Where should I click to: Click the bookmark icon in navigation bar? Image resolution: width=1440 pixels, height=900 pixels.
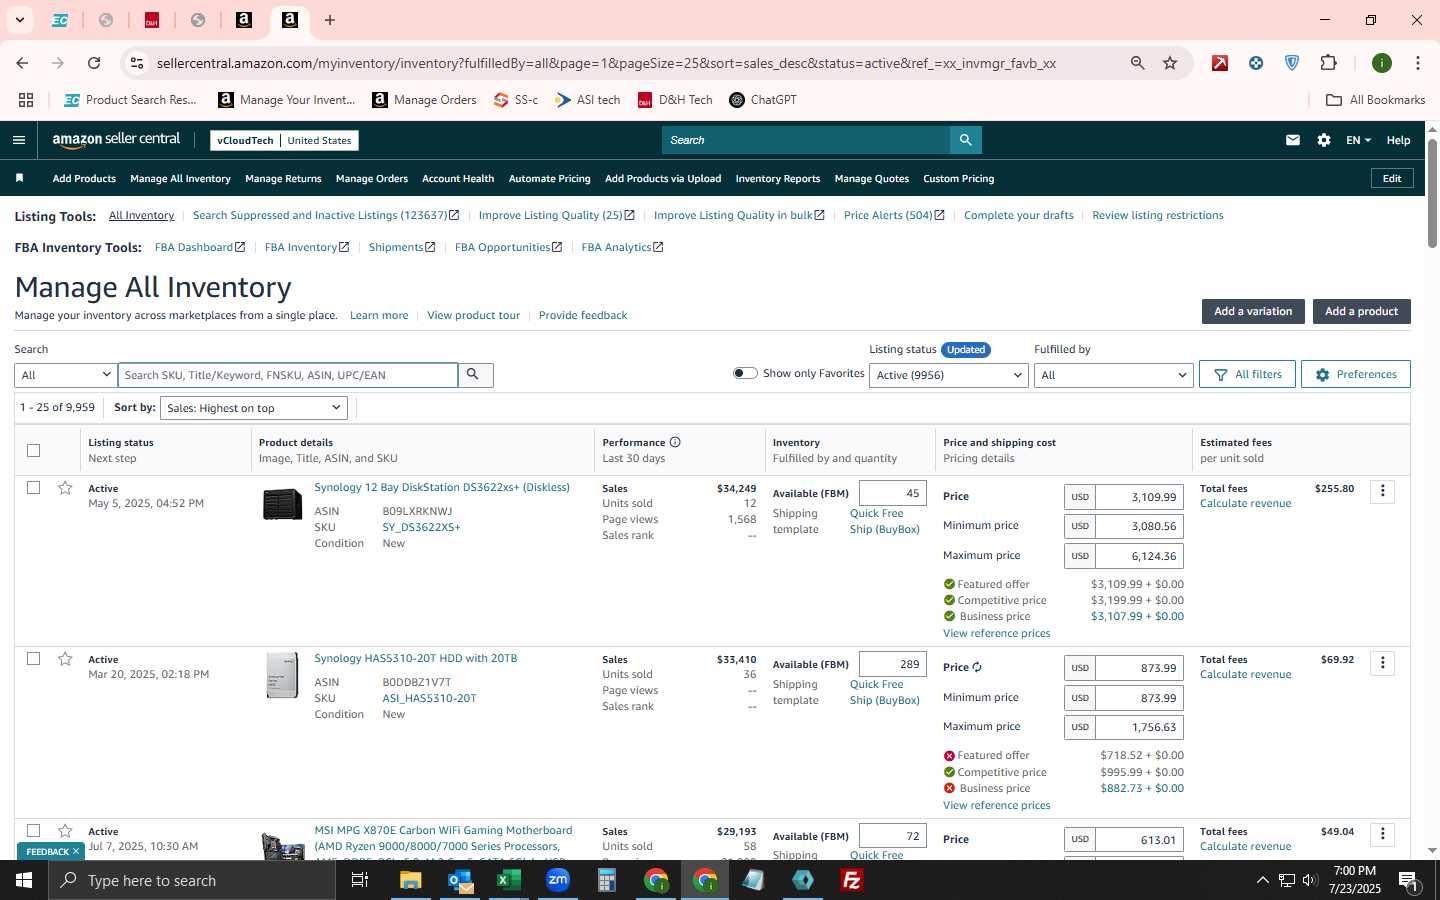[x=19, y=178]
